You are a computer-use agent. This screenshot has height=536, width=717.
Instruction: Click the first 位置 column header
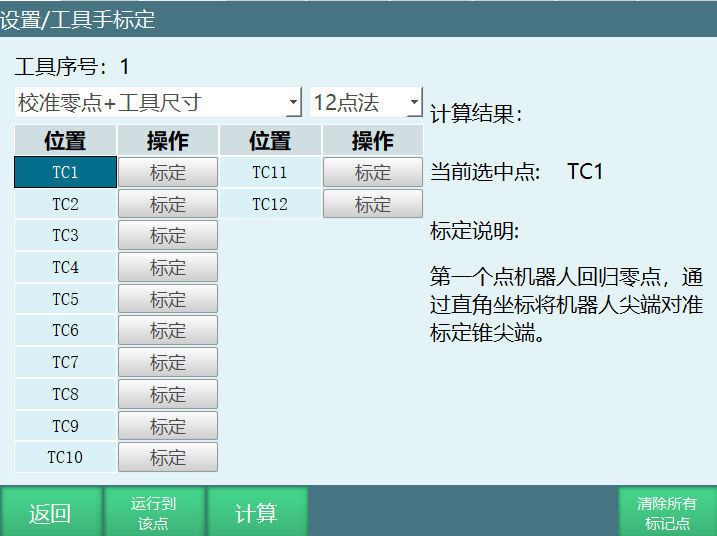click(65, 141)
